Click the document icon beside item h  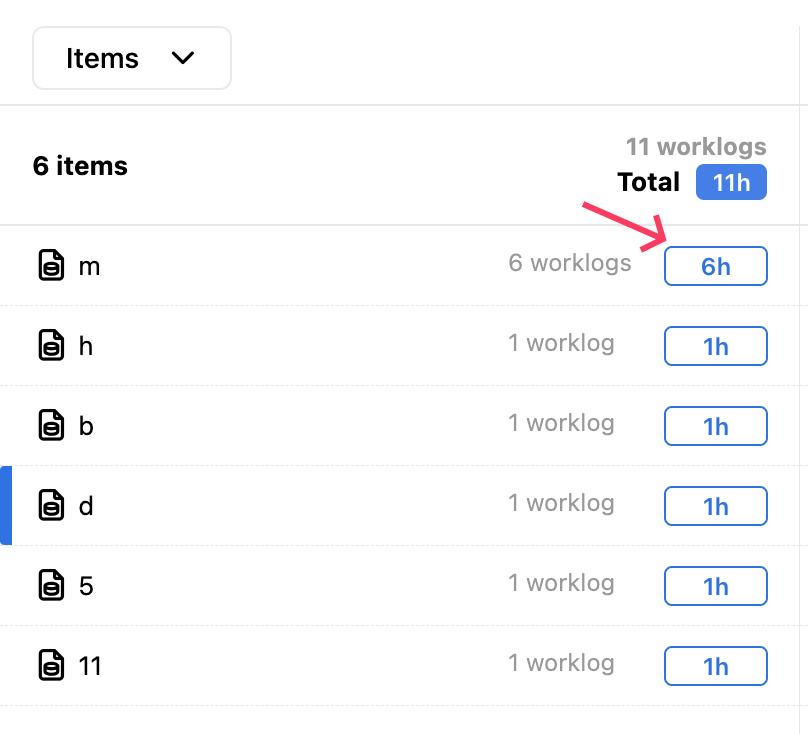tap(51, 346)
